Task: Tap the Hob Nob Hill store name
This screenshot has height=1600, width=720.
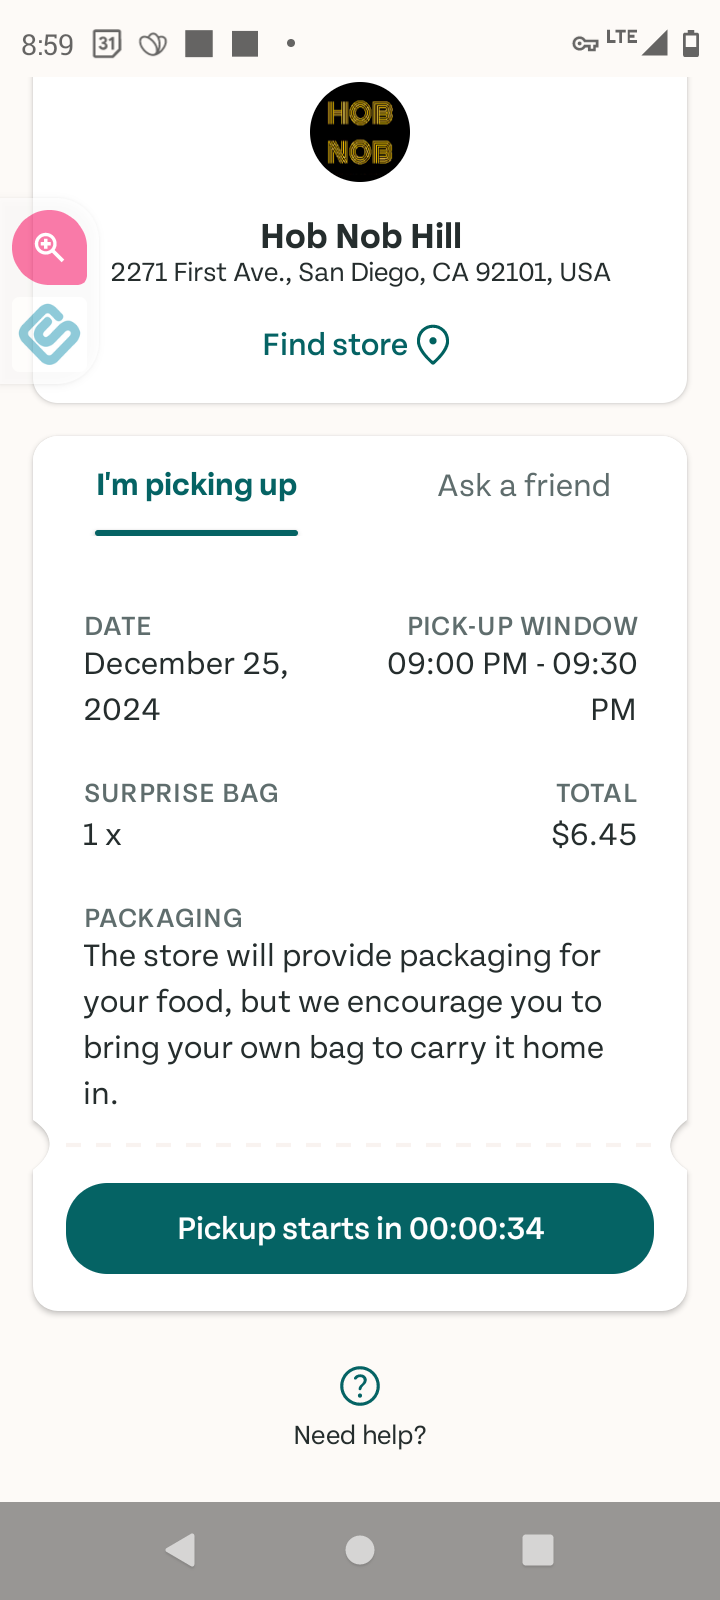Action: coord(361,236)
